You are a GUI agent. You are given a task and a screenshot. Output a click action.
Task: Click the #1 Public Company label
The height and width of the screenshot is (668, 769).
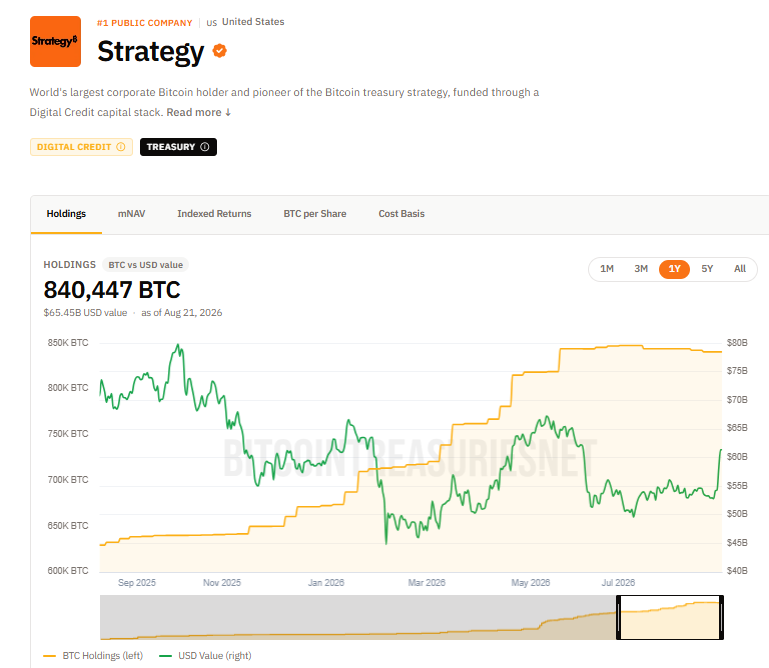coord(145,23)
